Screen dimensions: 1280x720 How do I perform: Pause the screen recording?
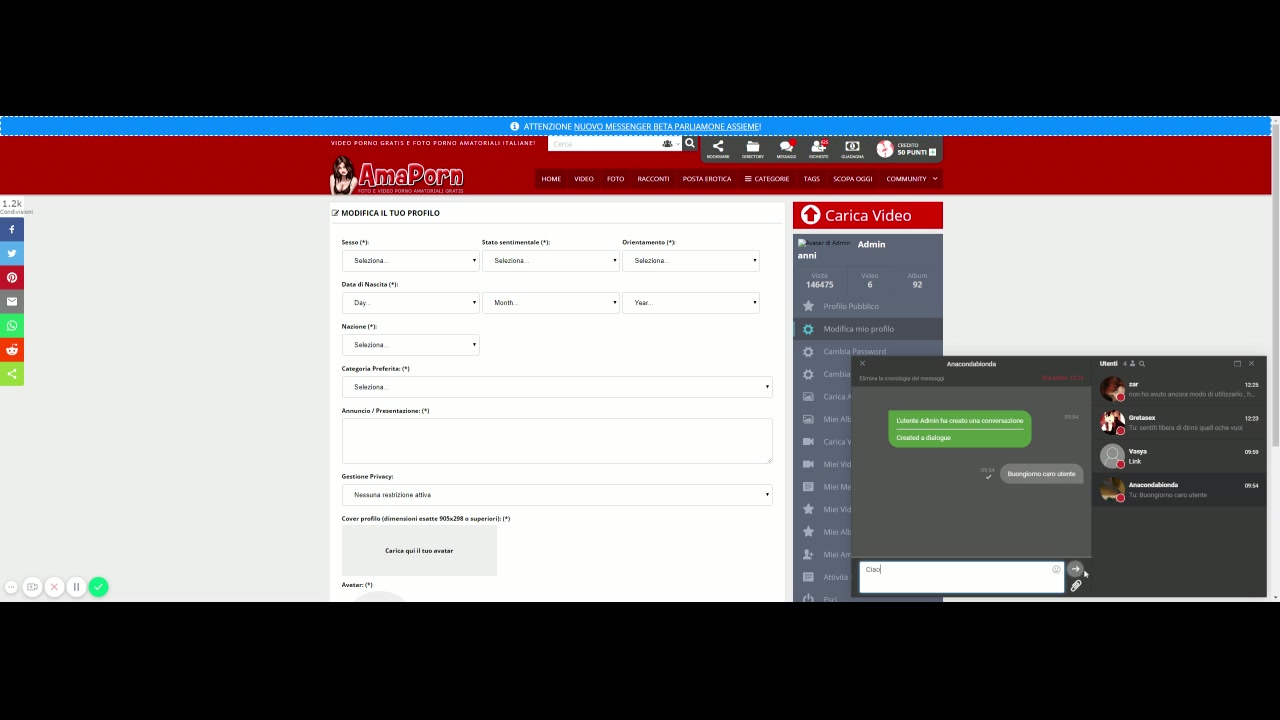[76, 587]
